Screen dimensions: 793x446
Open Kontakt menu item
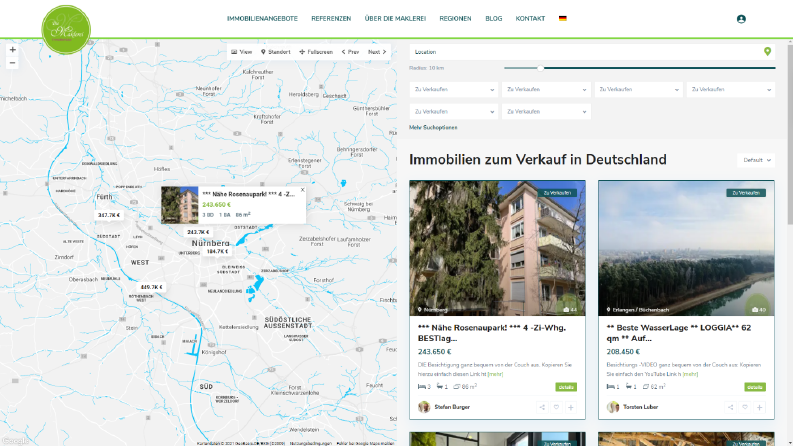click(530, 18)
